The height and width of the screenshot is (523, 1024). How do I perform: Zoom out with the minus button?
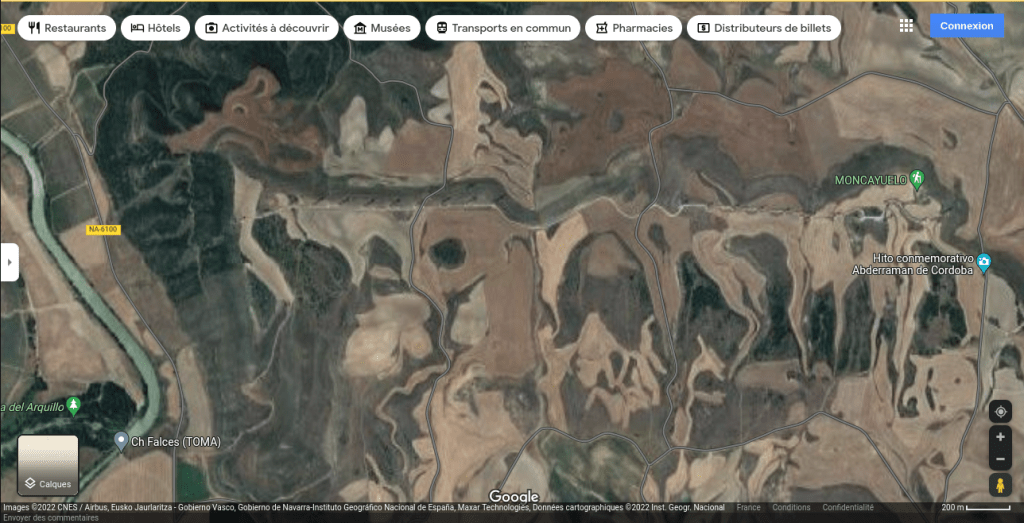point(1000,459)
